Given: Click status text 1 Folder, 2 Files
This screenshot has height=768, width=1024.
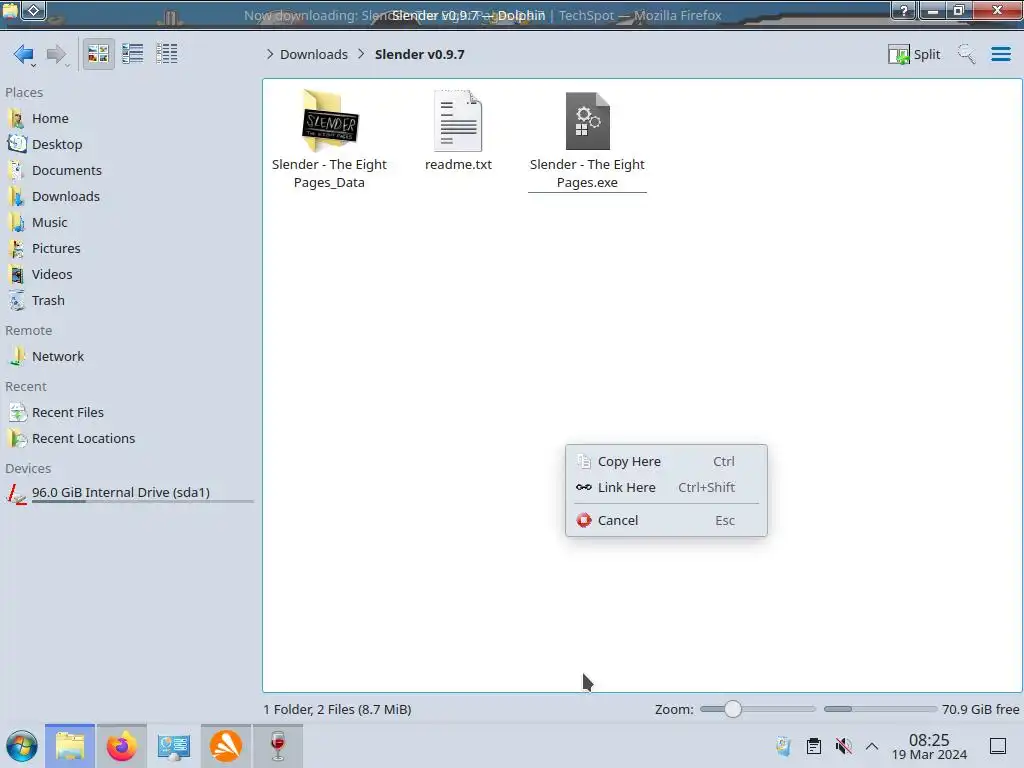Looking at the screenshot, I should 337,709.
